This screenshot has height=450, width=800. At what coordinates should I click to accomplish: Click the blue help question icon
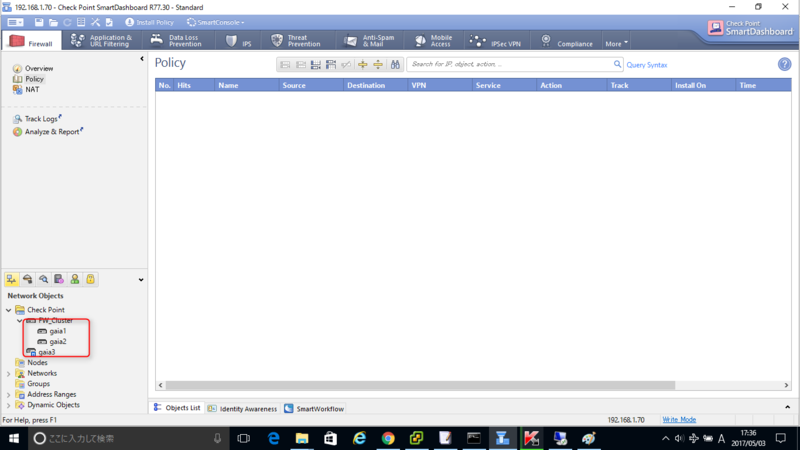784,64
